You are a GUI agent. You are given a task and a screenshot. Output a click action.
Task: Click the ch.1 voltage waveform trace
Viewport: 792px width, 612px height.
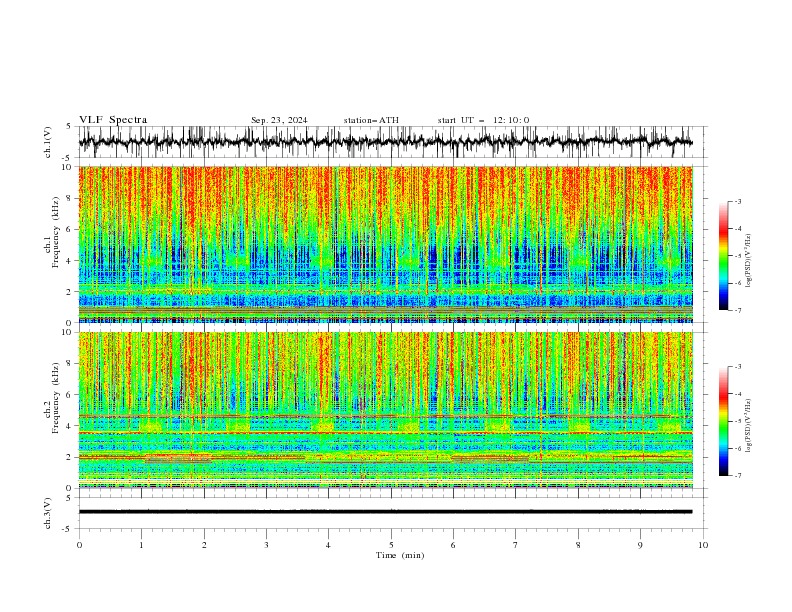pyautogui.click(x=385, y=141)
